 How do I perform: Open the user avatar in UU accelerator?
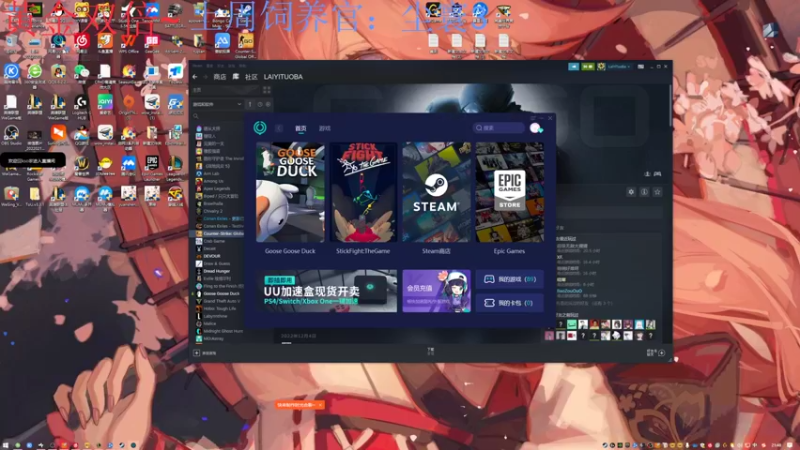click(x=535, y=128)
